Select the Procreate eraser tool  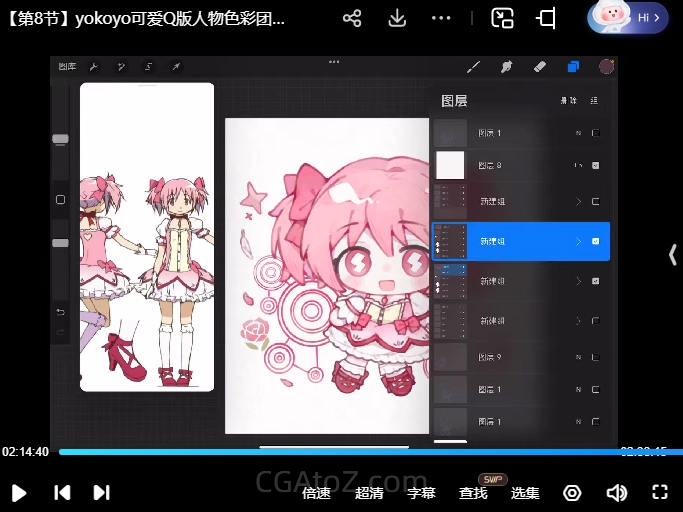540,67
